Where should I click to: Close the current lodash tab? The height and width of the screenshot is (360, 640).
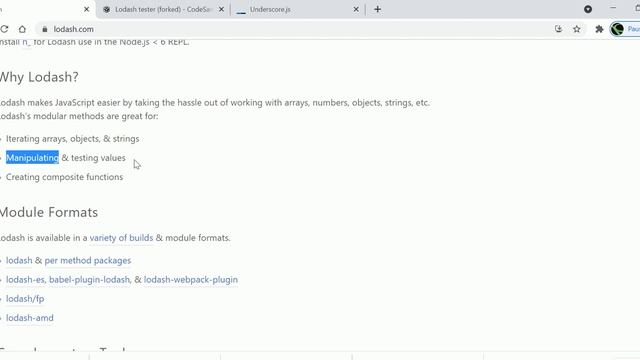(87, 9)
